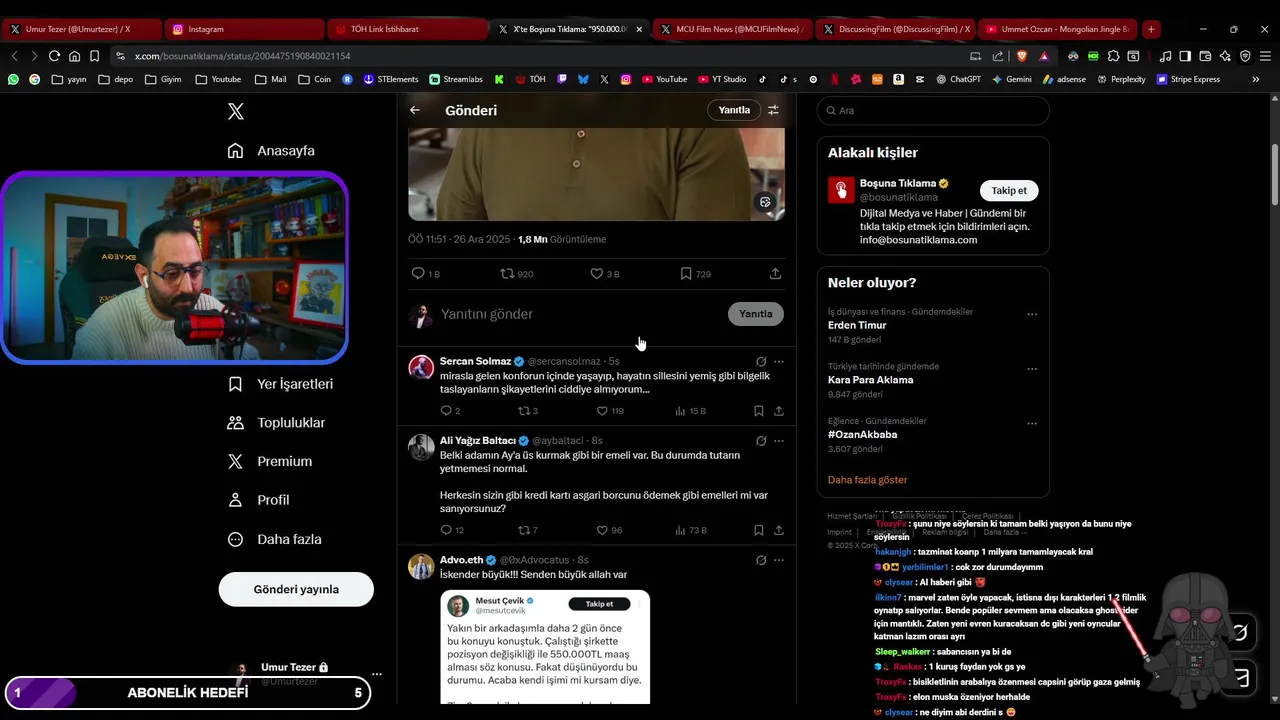Click the Yanıtla submit button beside reply field

click(x=755, y=314)
